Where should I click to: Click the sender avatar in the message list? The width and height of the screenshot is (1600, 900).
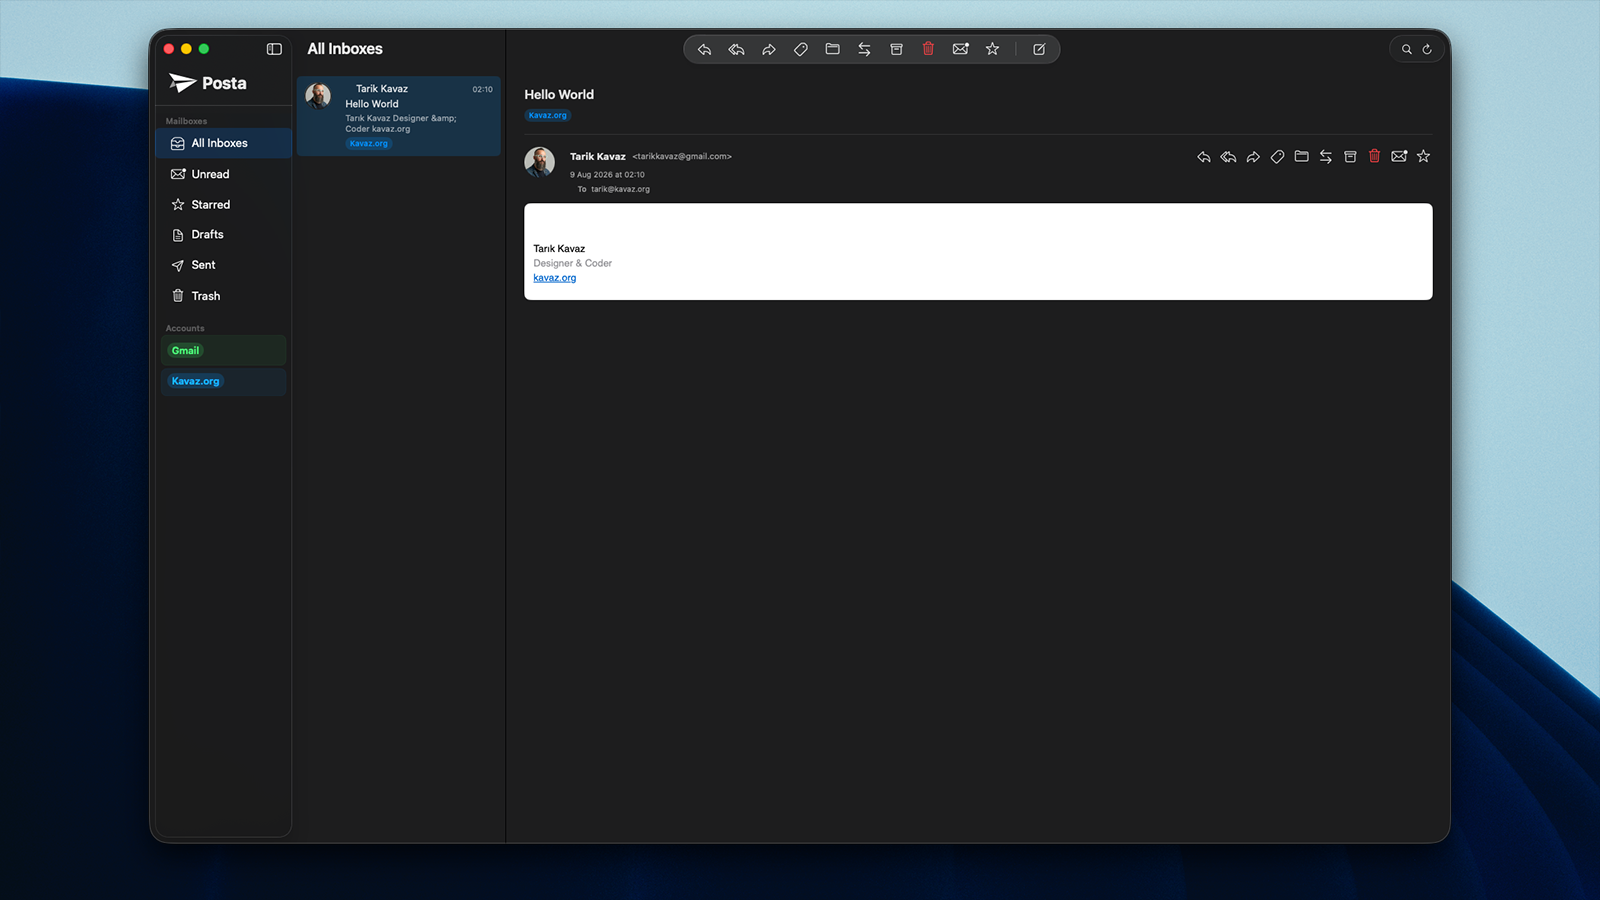318,96
